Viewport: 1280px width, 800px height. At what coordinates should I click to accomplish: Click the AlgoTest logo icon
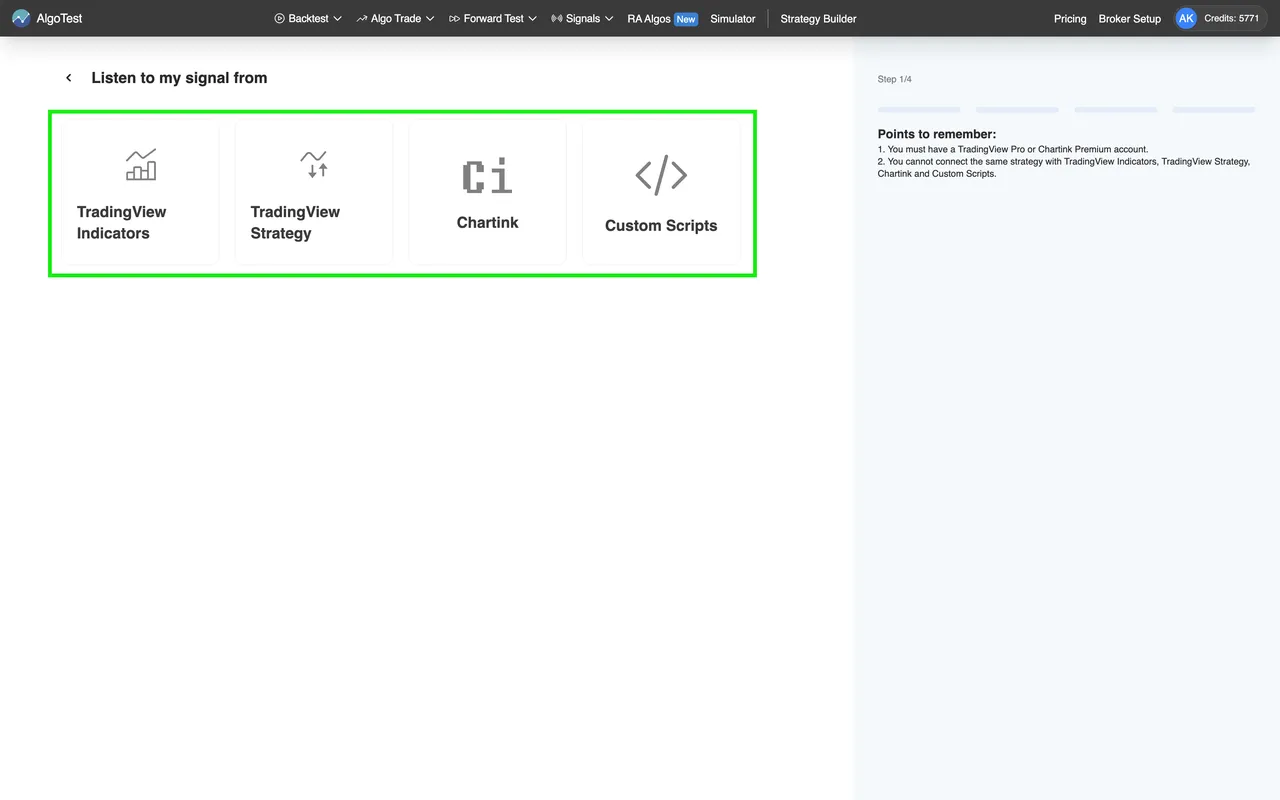coord(21,18)
